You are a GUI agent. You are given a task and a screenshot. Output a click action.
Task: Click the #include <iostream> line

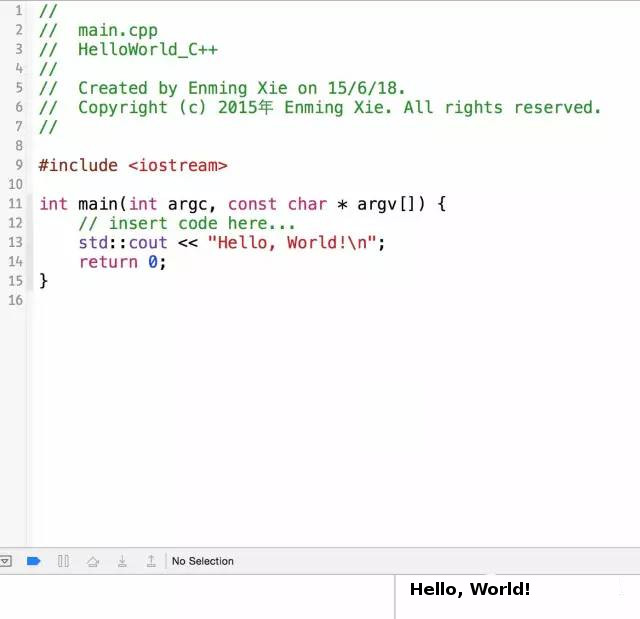click(133, 165)
